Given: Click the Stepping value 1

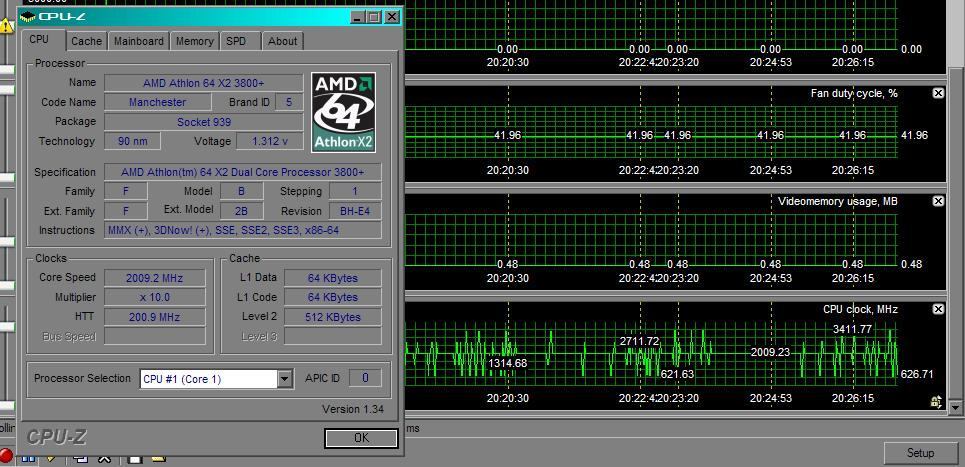Looking at the screenshot, I should coord(354,191).
